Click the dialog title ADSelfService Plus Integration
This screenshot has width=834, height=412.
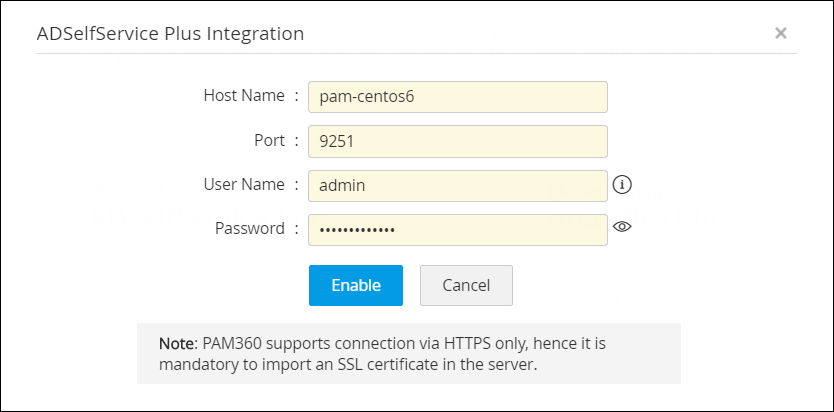click(170, 34)
